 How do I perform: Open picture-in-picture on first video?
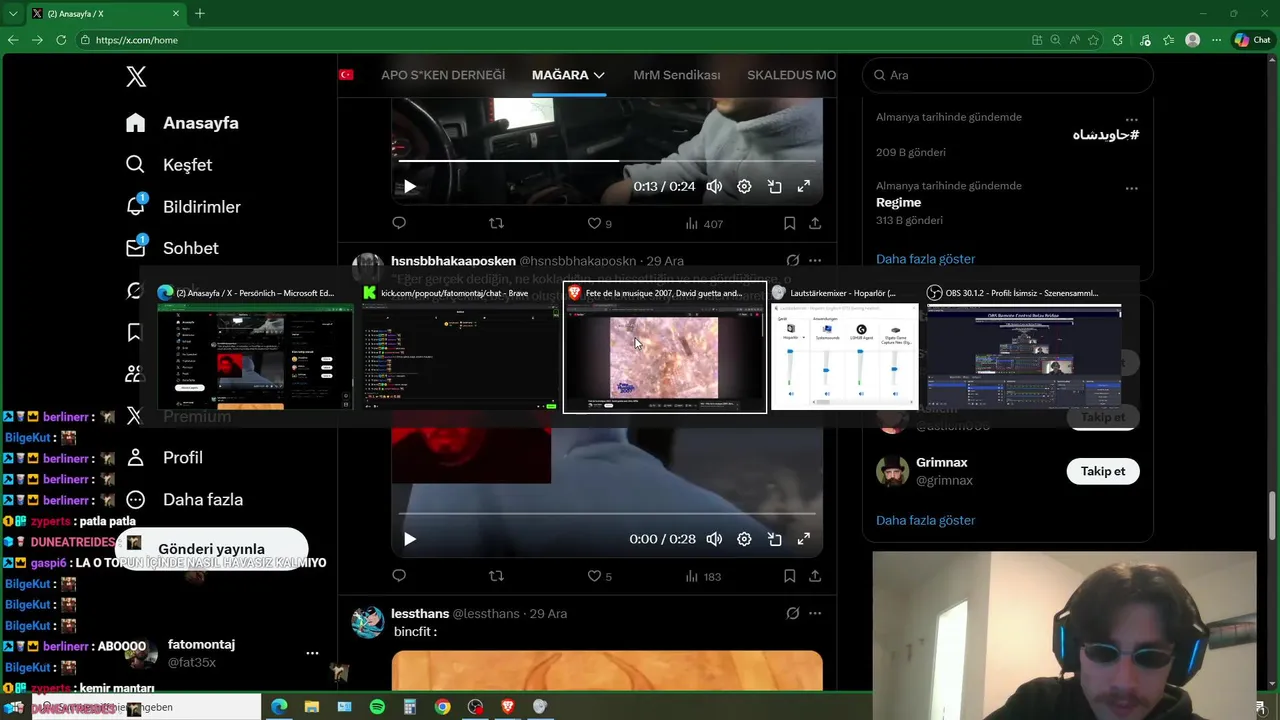(774, 186)
